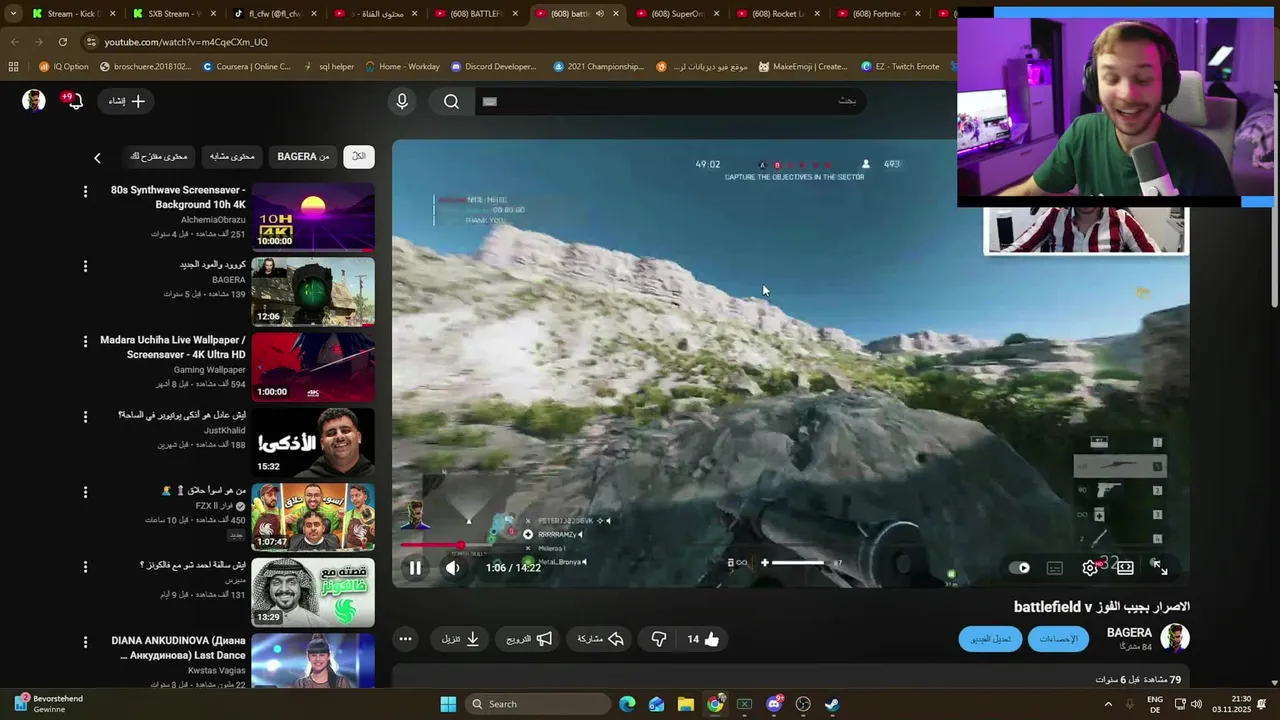Open the create (إنشاء) button
This screenshot has height=720, width=1280.
(x=127, y=101)
